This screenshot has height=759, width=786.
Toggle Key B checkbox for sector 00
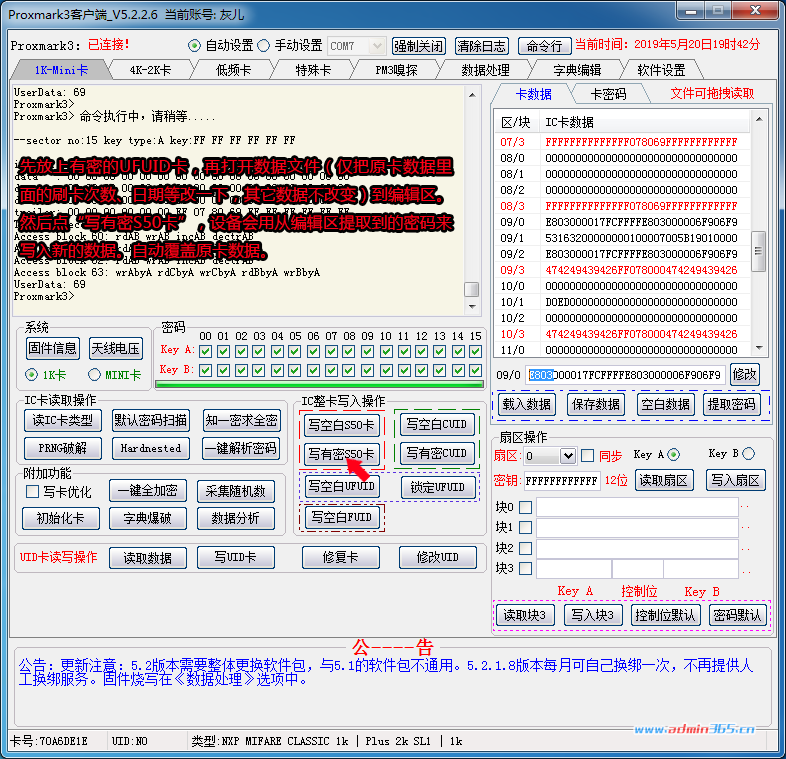pyautogui.click(x=206, y=370)
